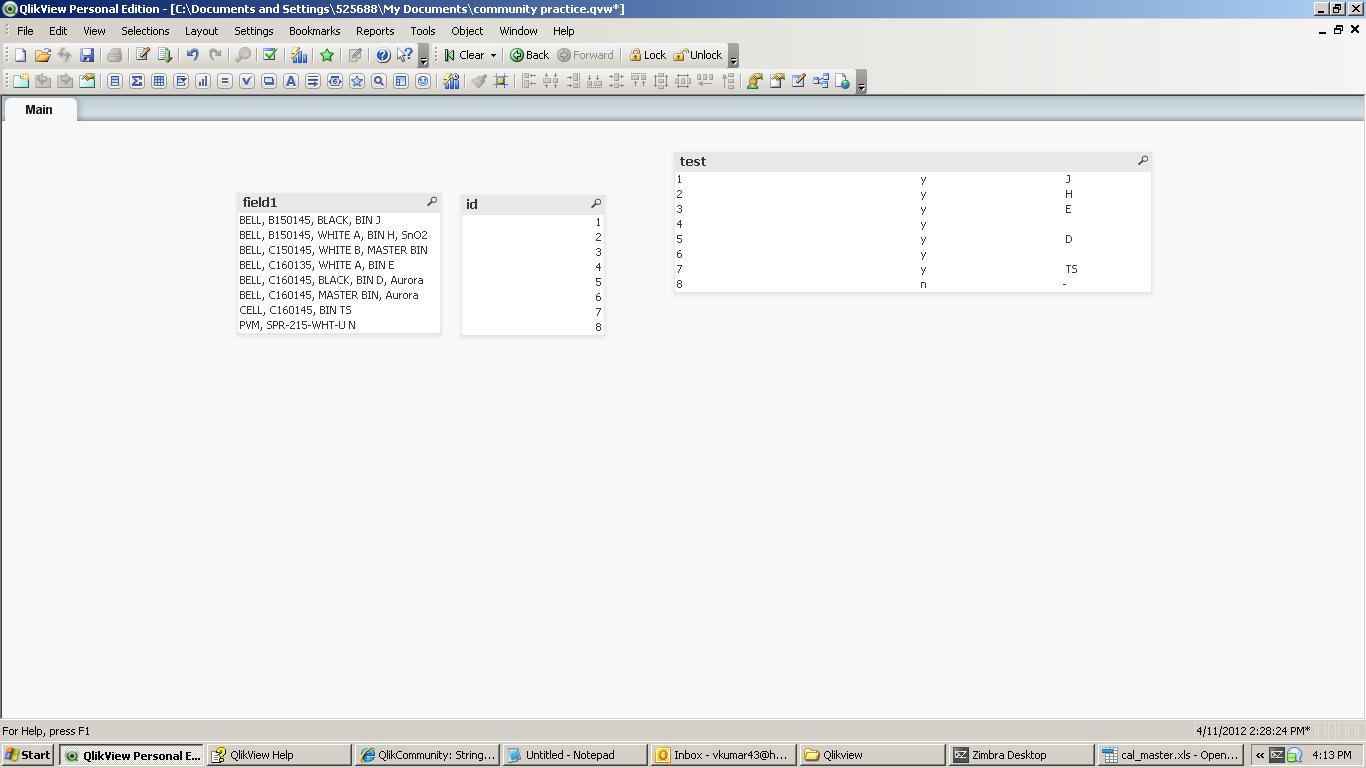
Task: Switch to the Main sheet tab
Action: click(x=39, y=110)
